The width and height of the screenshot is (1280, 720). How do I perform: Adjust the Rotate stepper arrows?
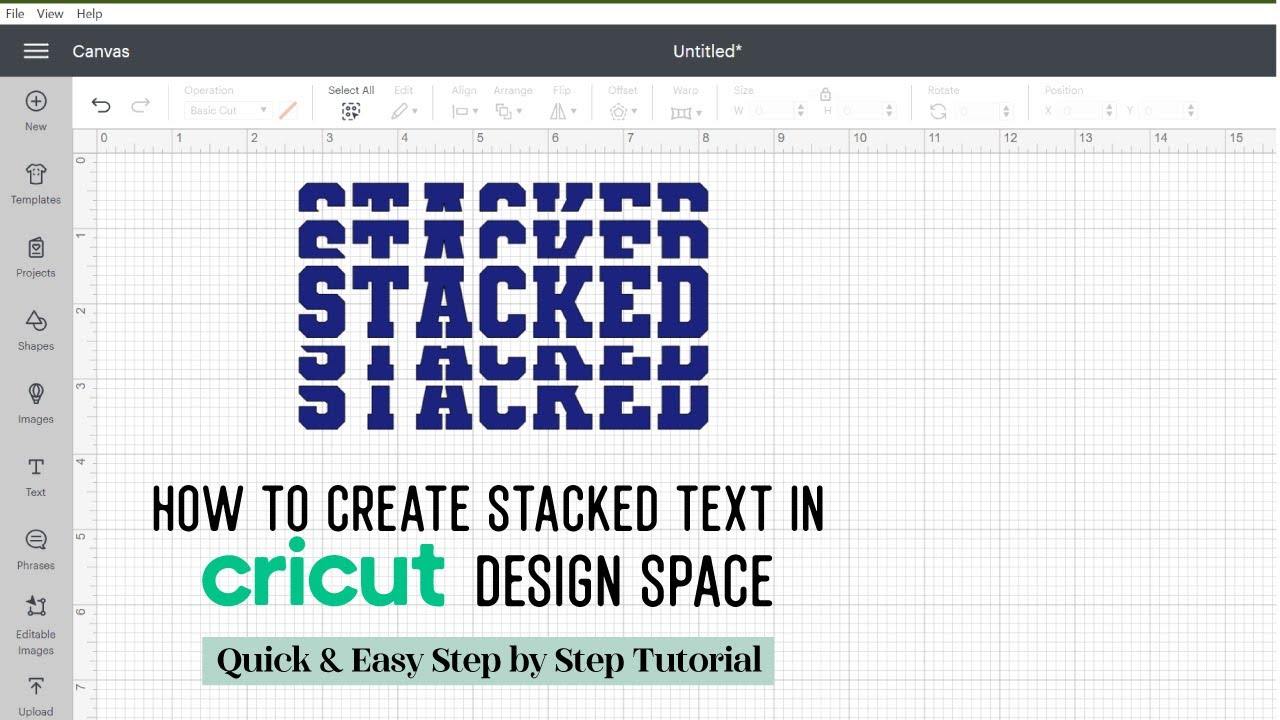tap(1006, 111)
